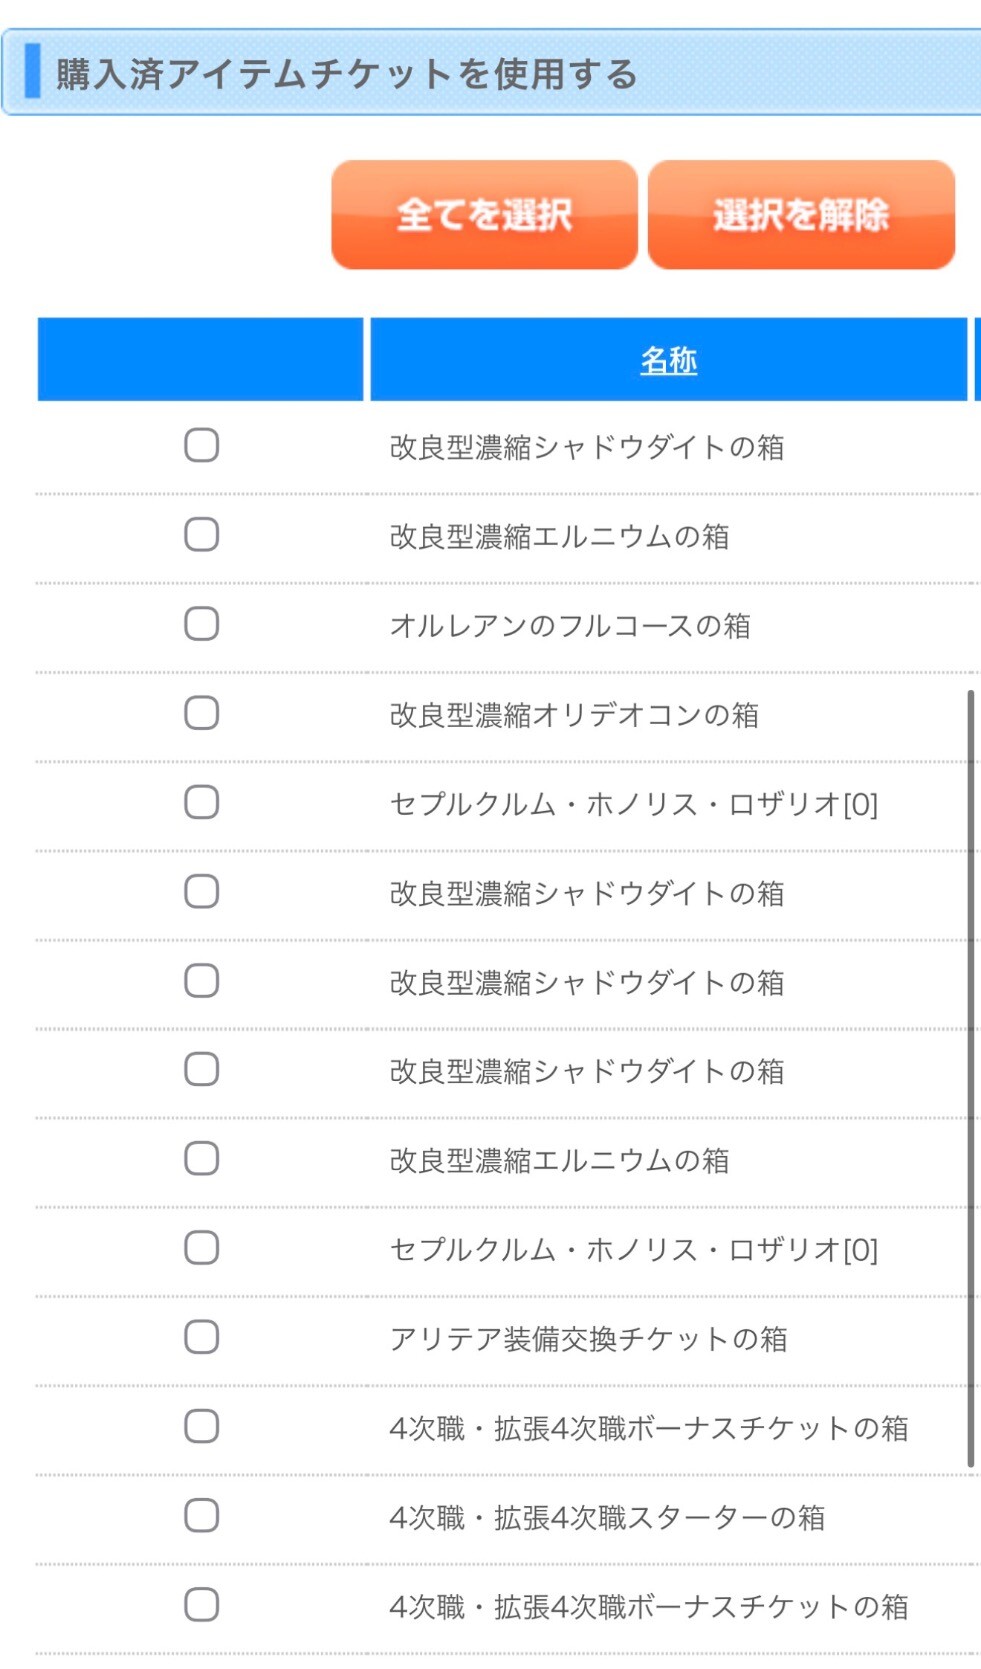Check the アリテア装備交換チケットの箱 checkbox
This screenshot has height=1669, width=981.
click(x=201, y=1337)
